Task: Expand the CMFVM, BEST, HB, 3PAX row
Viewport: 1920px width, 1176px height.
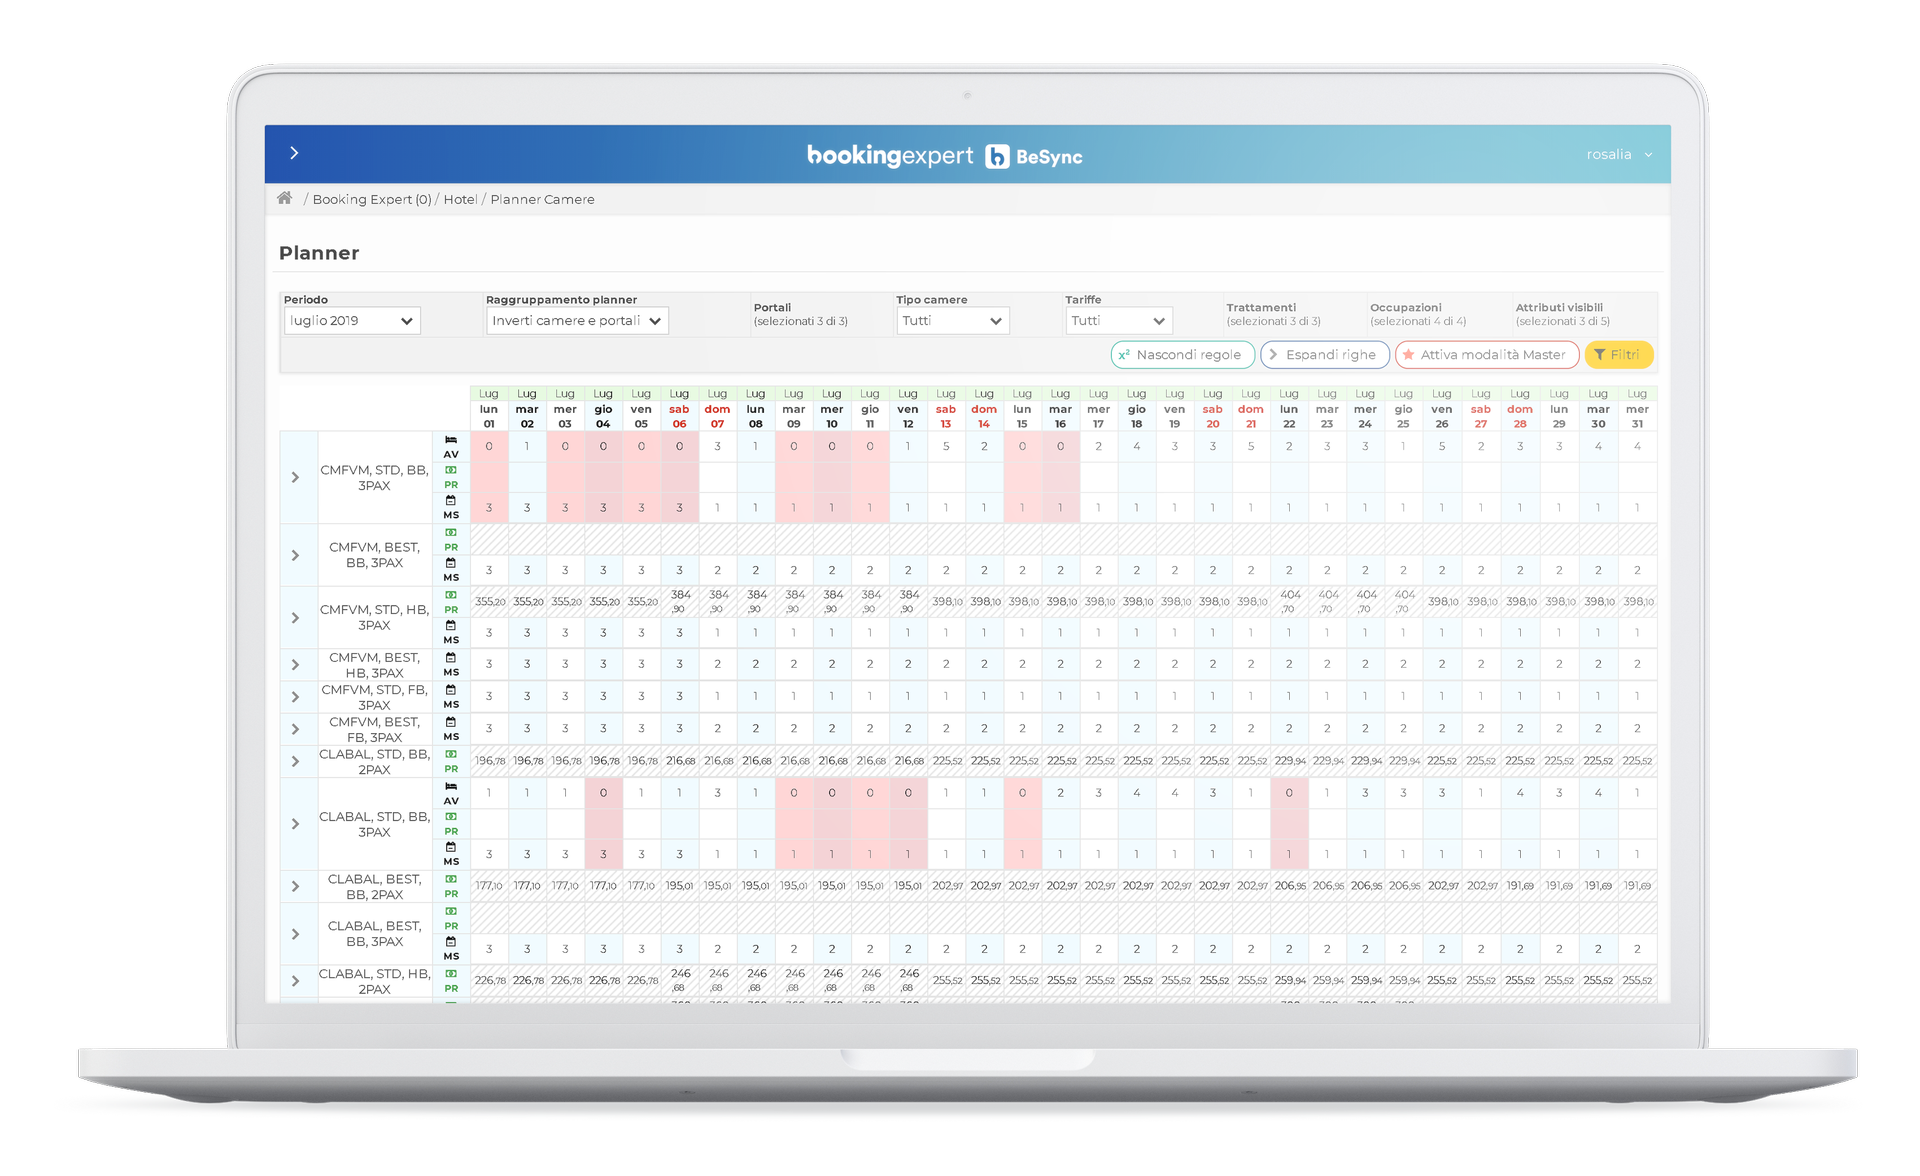Action: coord(296,665)
